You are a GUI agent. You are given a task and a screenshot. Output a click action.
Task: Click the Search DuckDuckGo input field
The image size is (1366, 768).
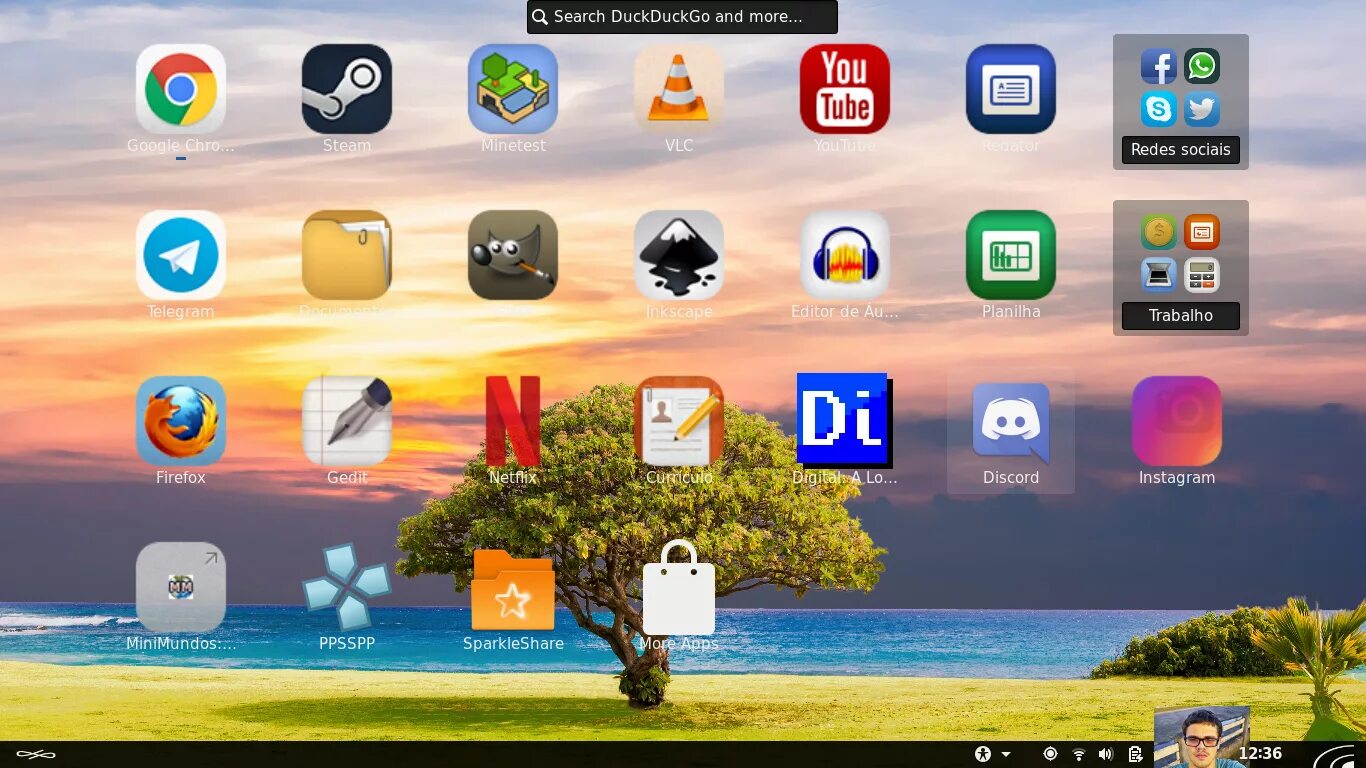(x=682, y=17)
